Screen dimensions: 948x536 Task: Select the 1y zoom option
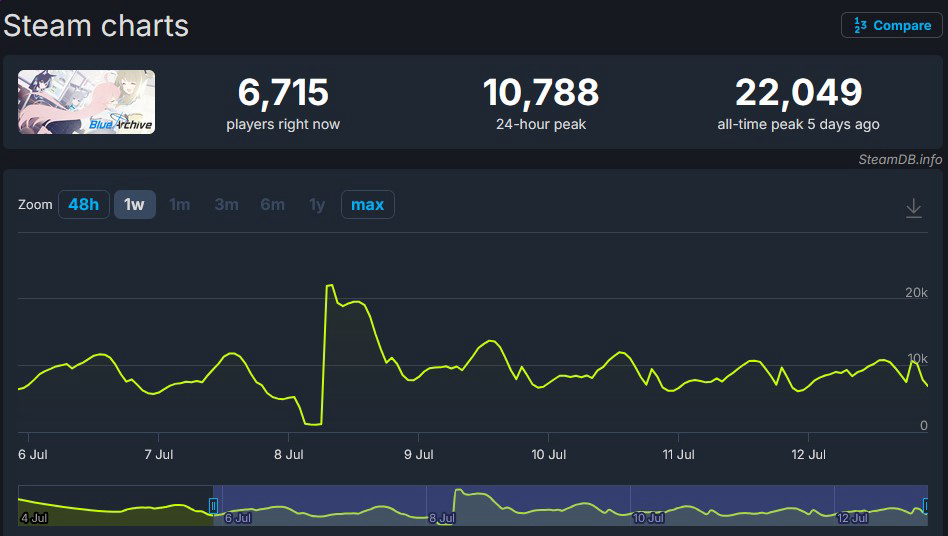[x=317, y=204]
